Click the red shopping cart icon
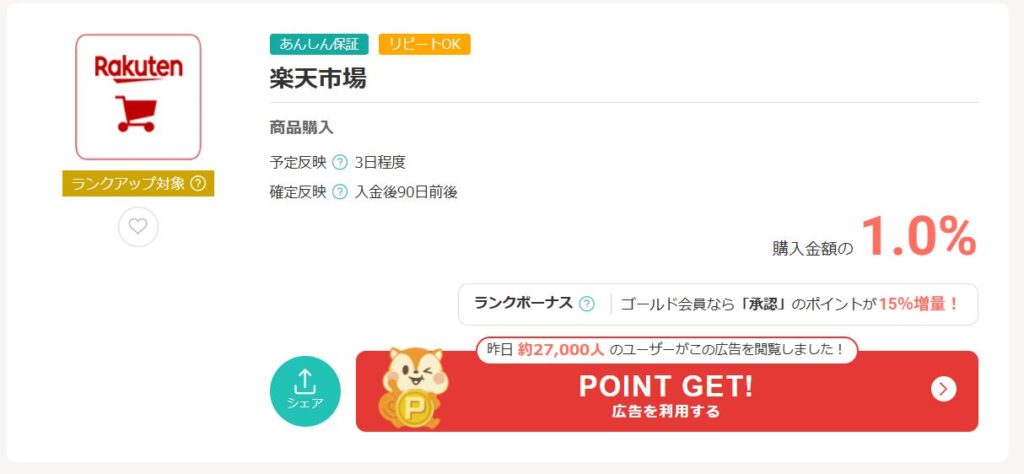1024x474 pixels. tap(136, 114)
